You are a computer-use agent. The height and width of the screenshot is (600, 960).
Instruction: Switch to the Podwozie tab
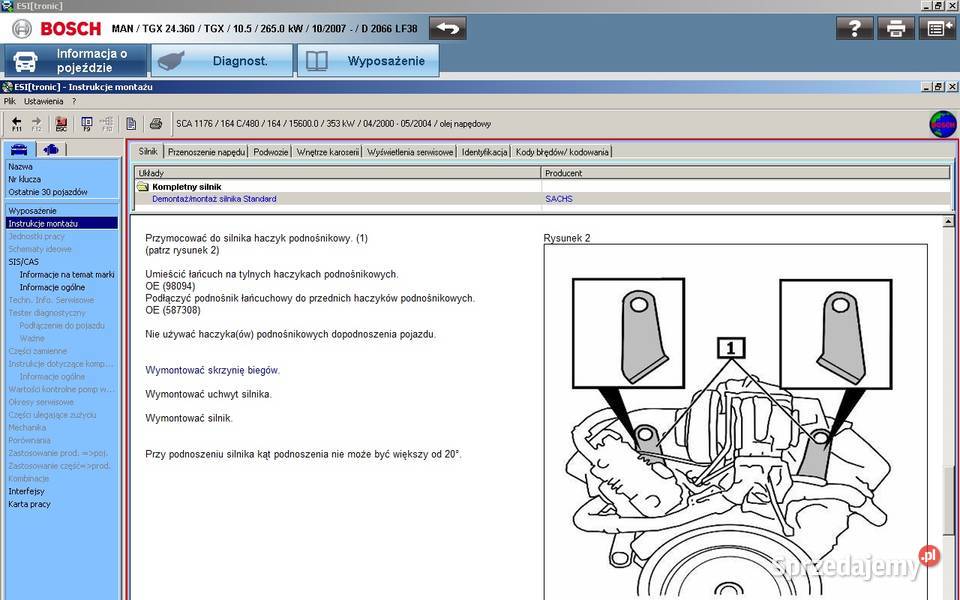pyautogui.click(x=271, y=152)
